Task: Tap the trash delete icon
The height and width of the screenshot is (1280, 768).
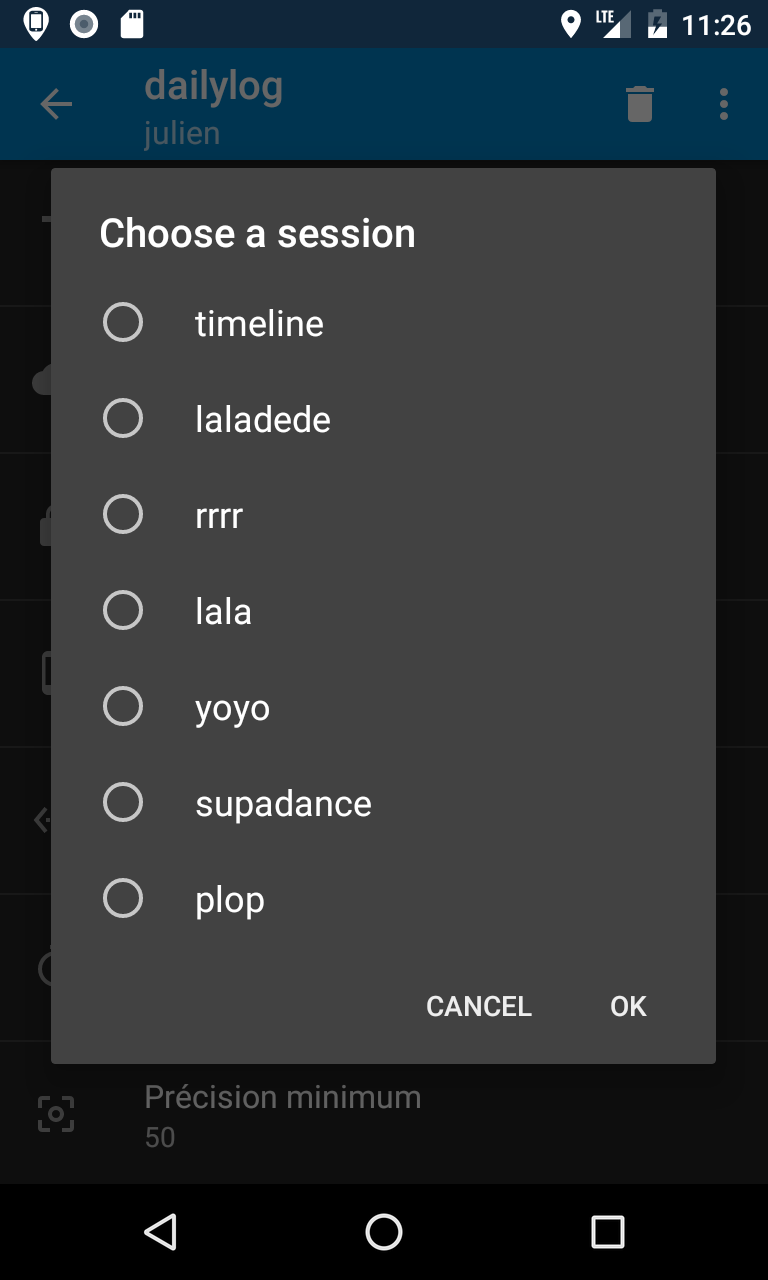Action: pyautogui.click(x=640, y=104)
